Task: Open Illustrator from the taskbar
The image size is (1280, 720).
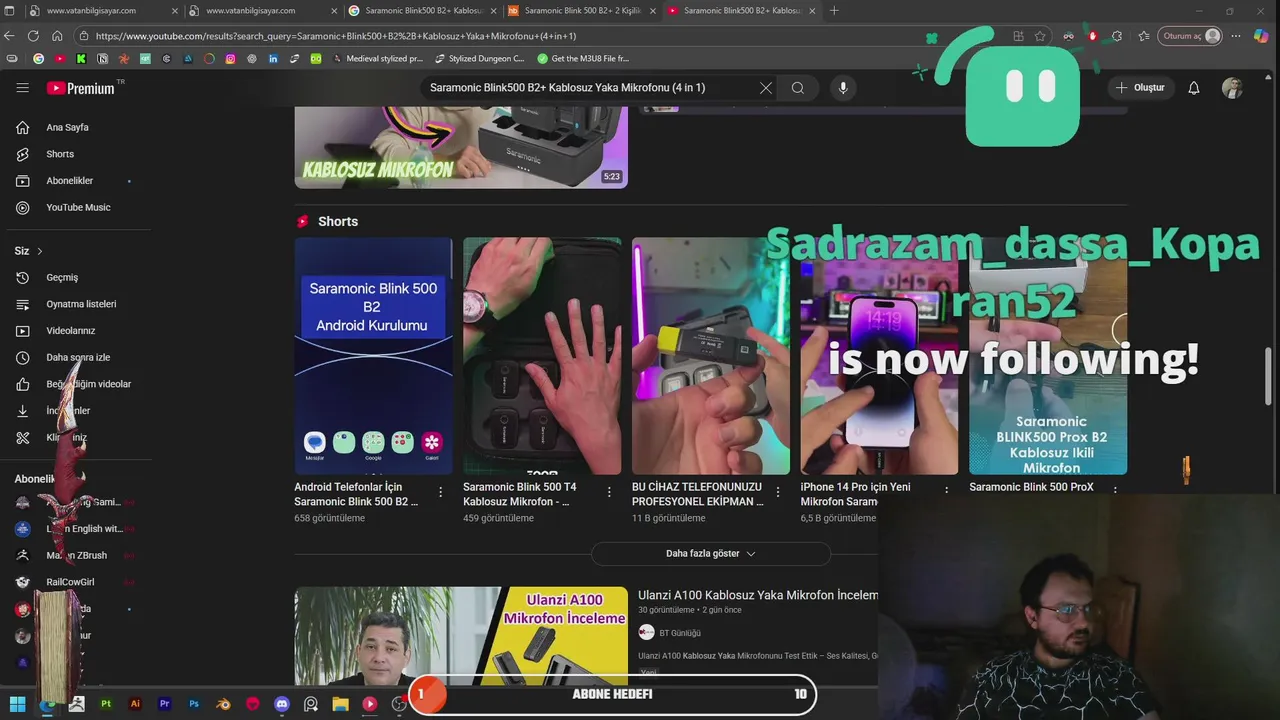Action: tap(135, 704)
